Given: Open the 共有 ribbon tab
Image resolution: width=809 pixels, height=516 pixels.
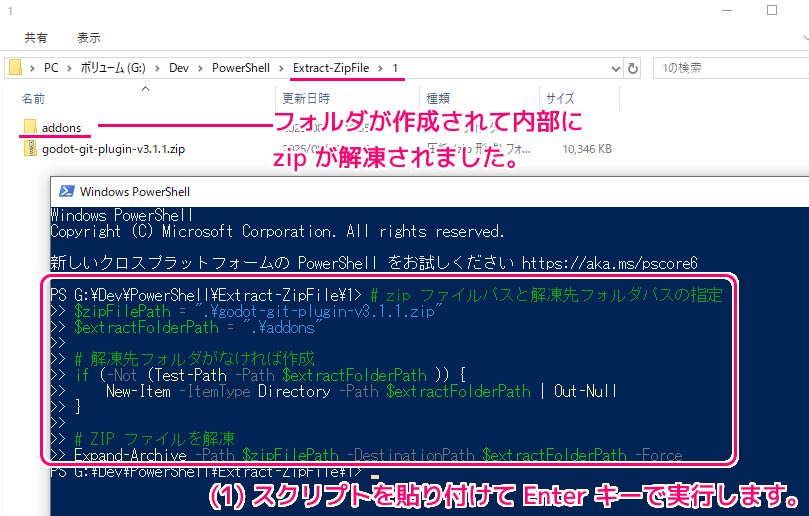Looking at the screenshot, I should click(x=36, y=37).
